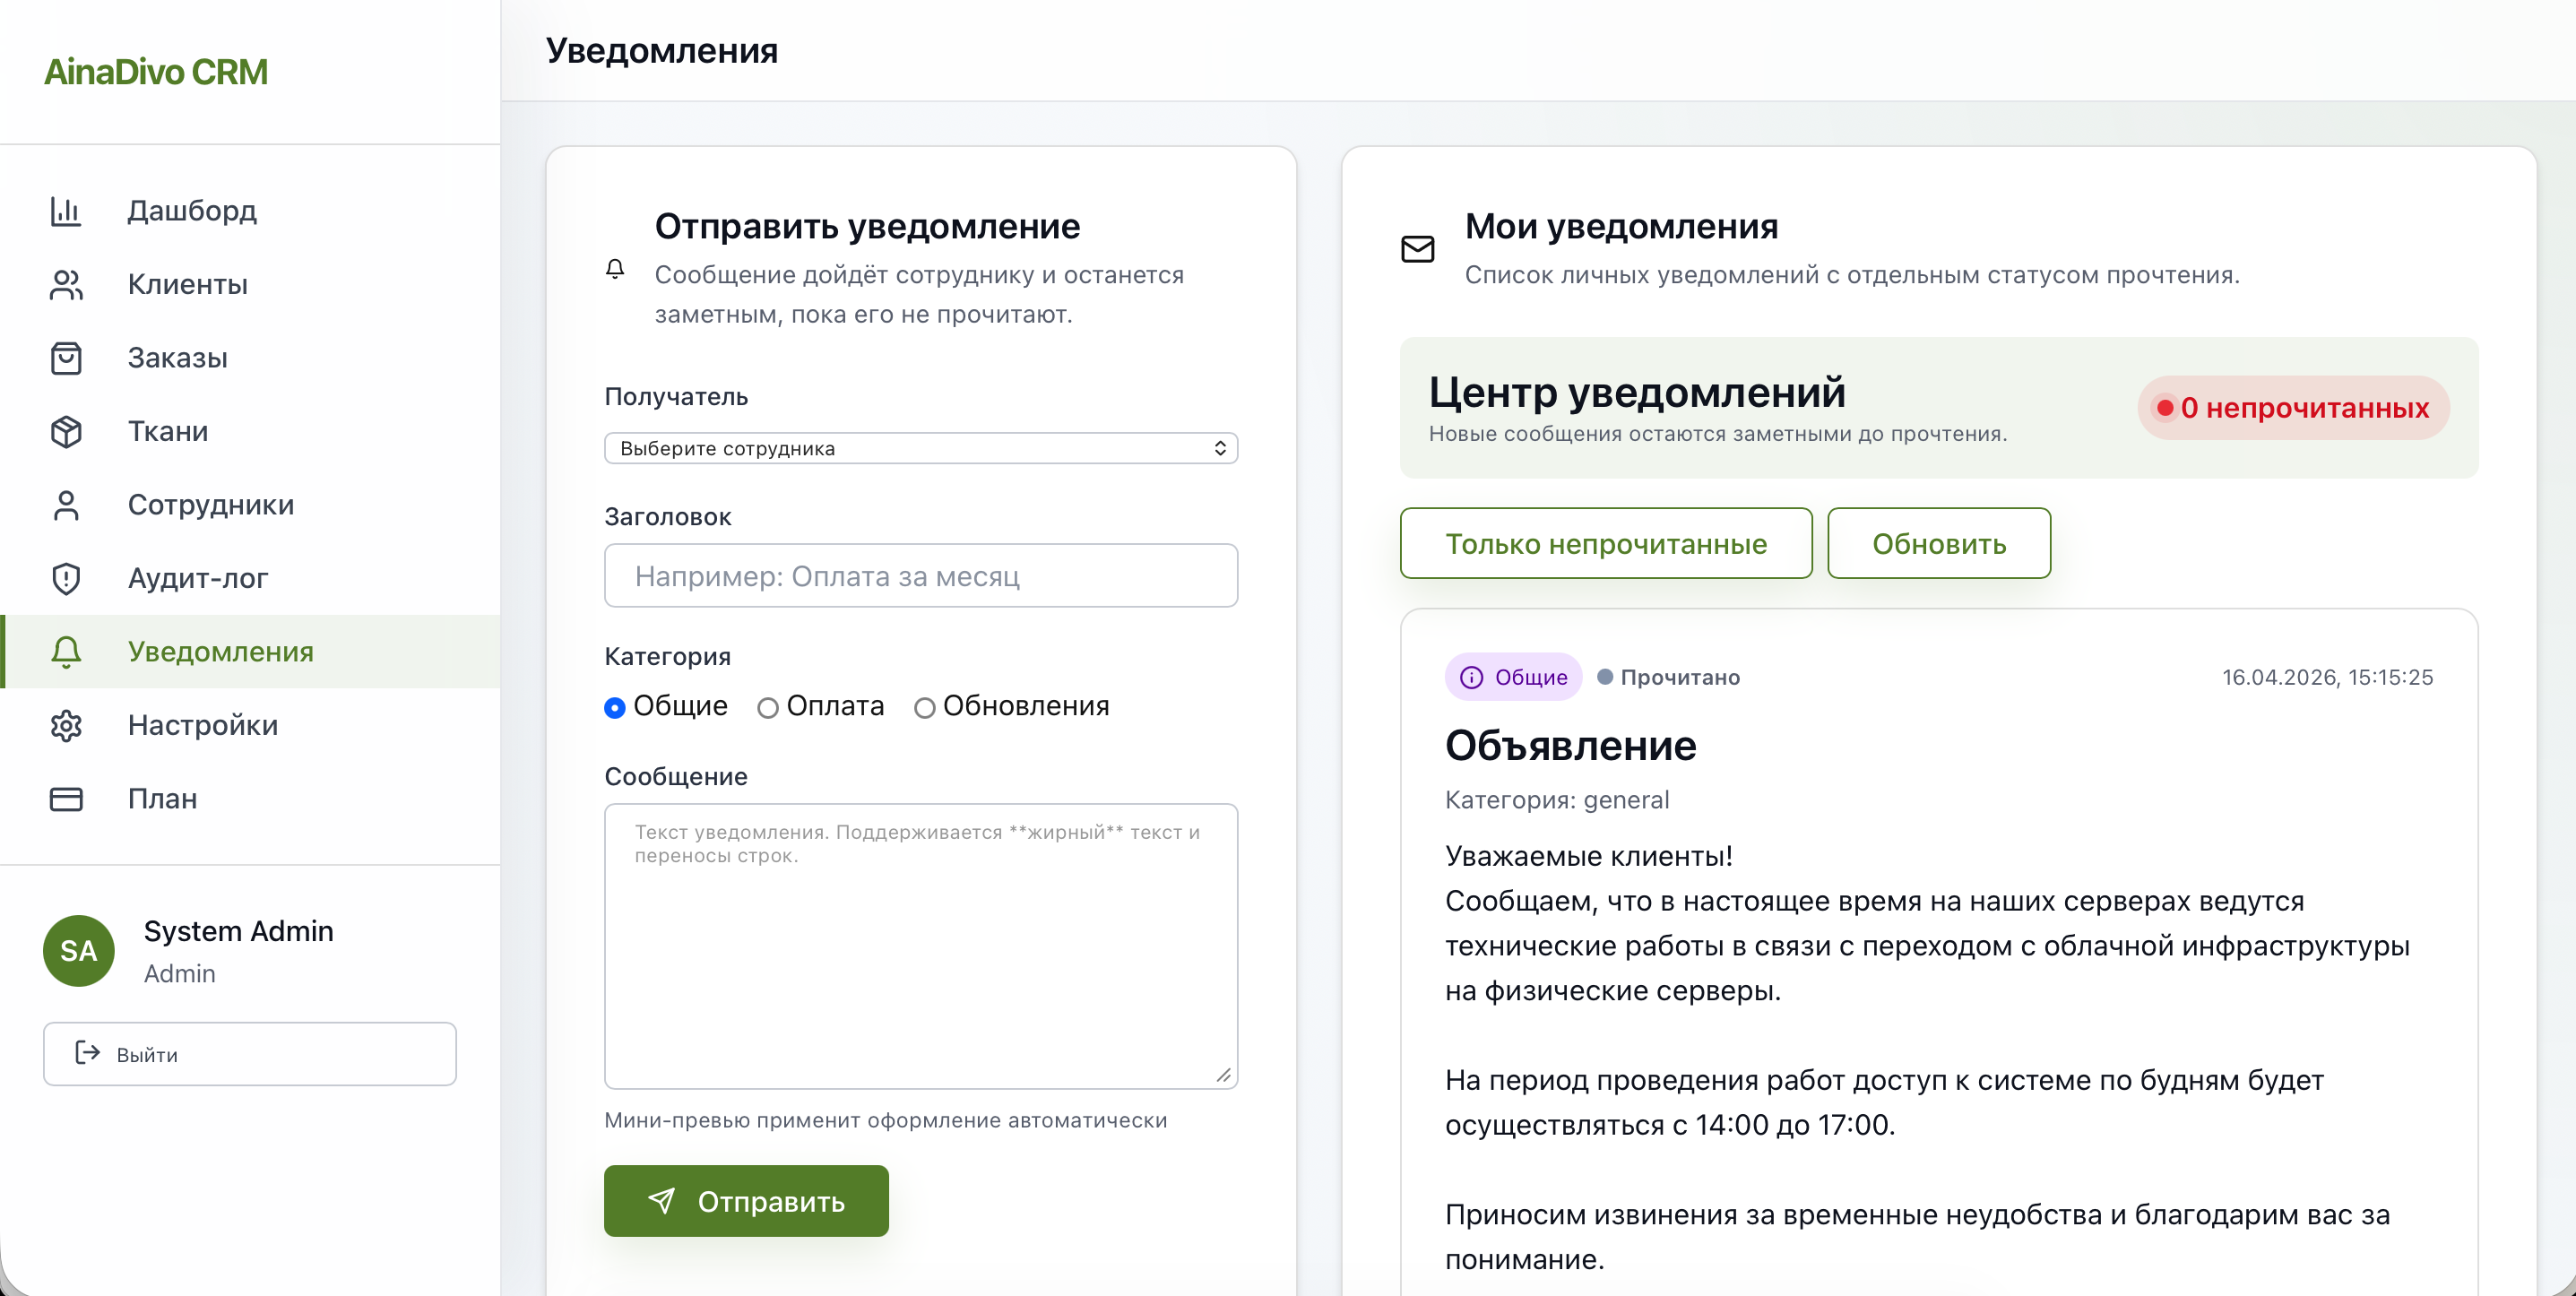Viewport: 2576px width, 1296px height.
Task: Click the timestamp 16.04.2026, 15:15:25
Action: click(x=2327, y=678)
